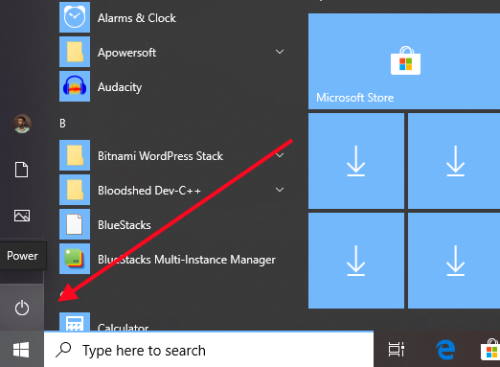500x367 pixels.
Task: Click the Bloodshed Dev-C++ folder icon
Action: (x=75, y=190)
